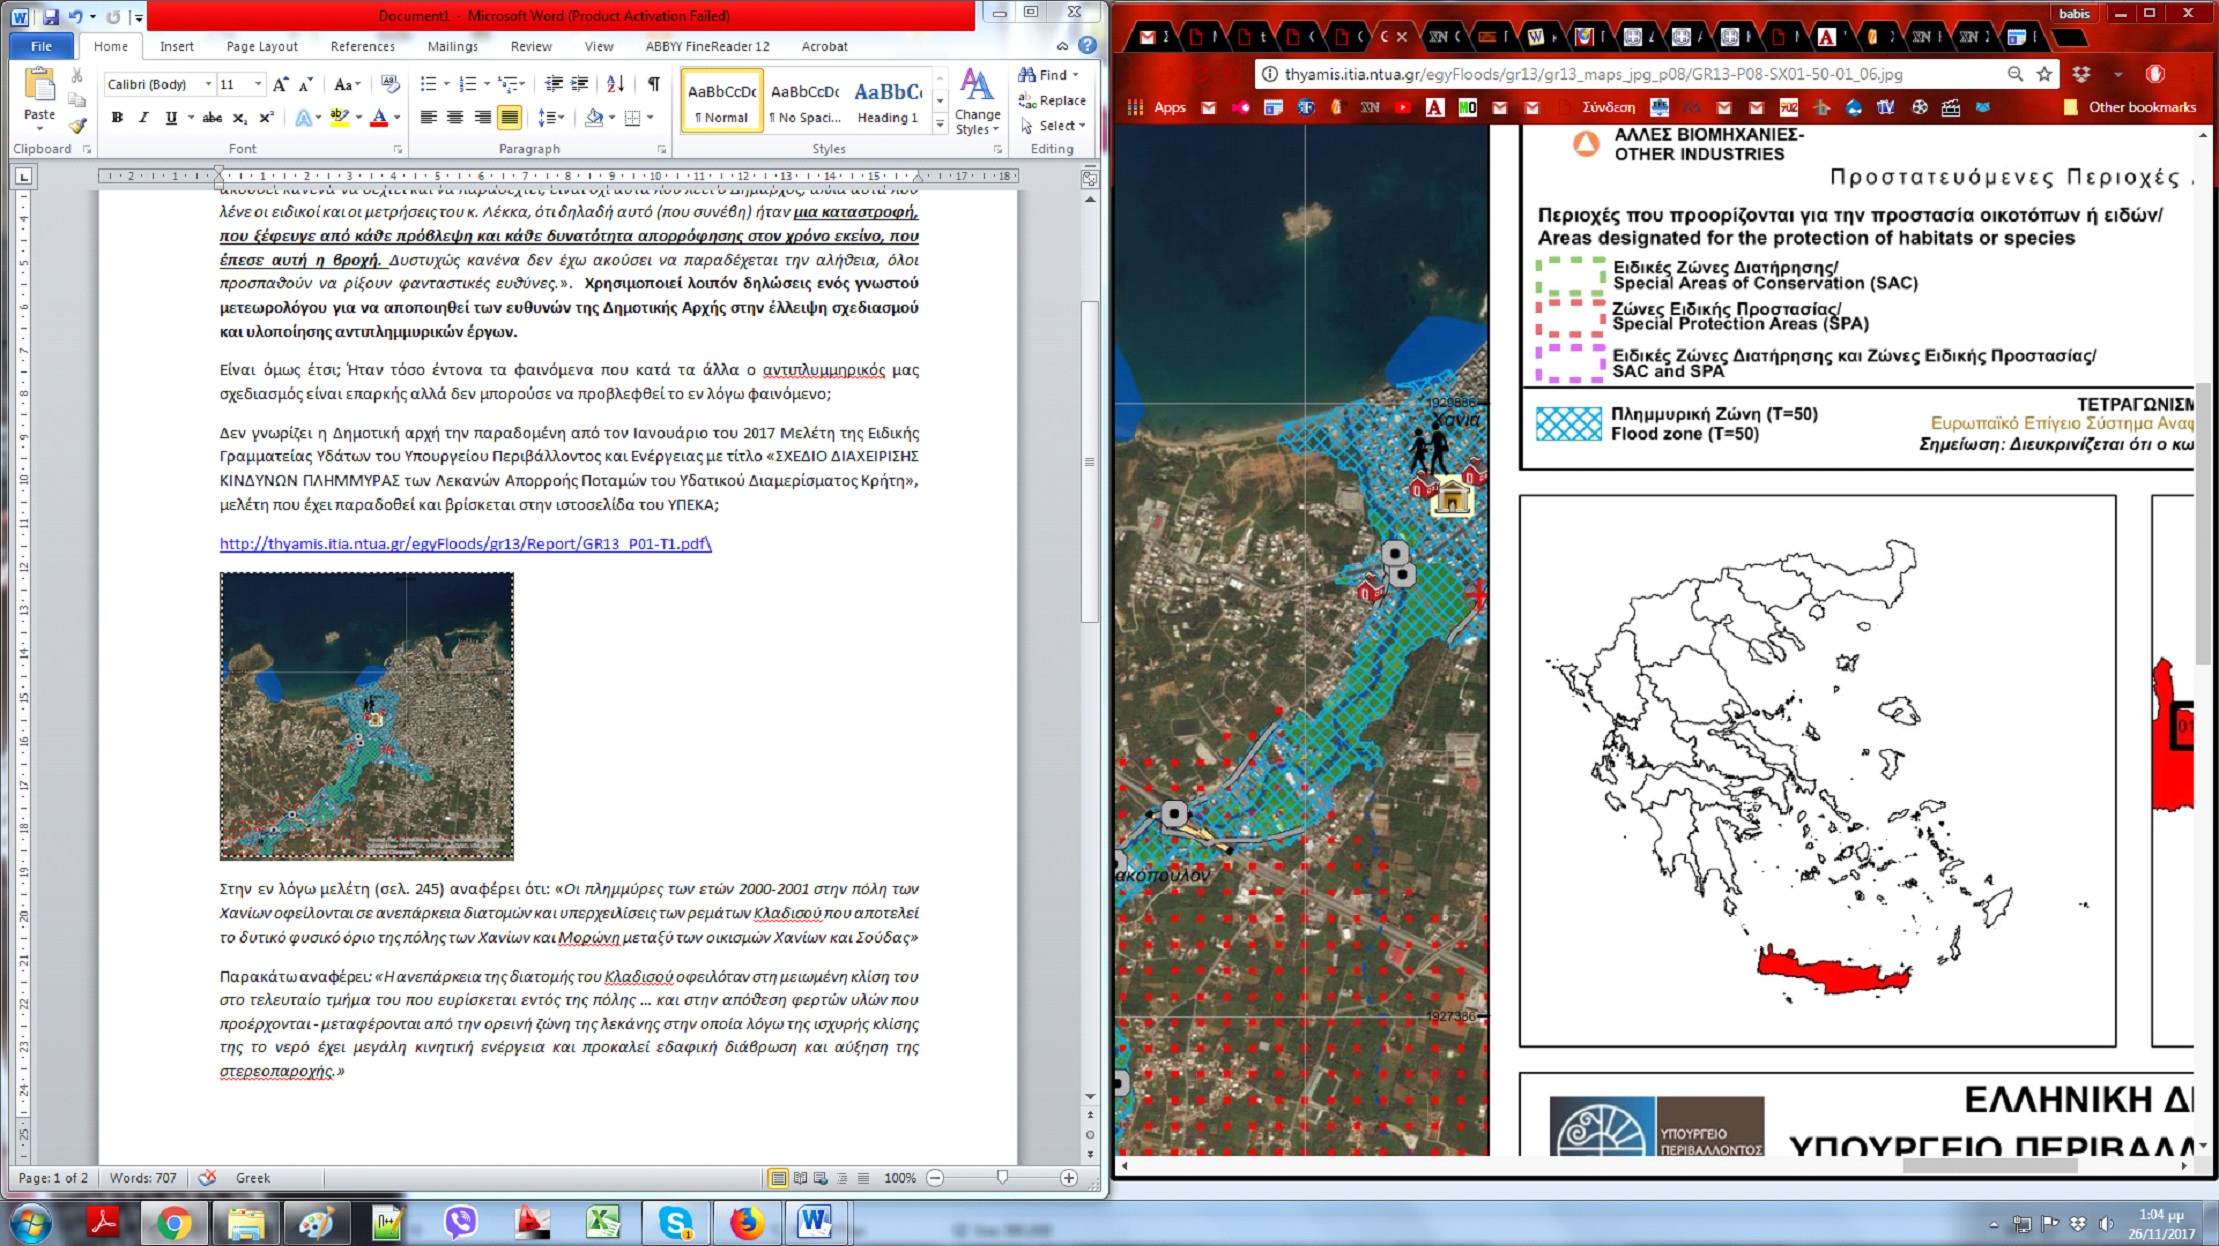
Task: Click the Replace button in Editing
Action: point(1052,100)
